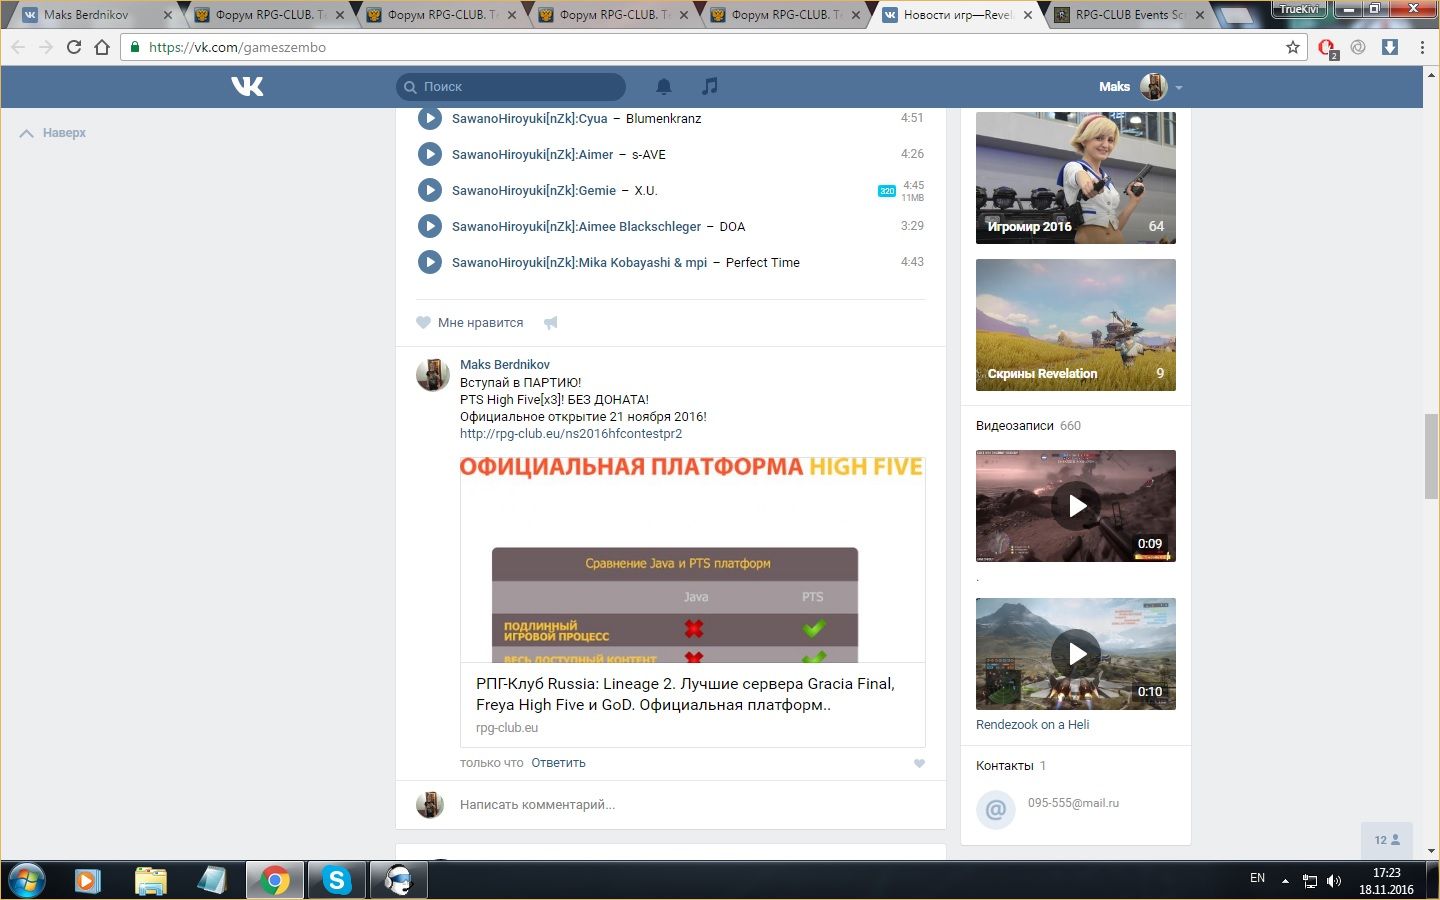Play the track Gemie – X.U.
Image resolution: width=1440 pixels, height=900 pixels.
(x=429, y=190)
